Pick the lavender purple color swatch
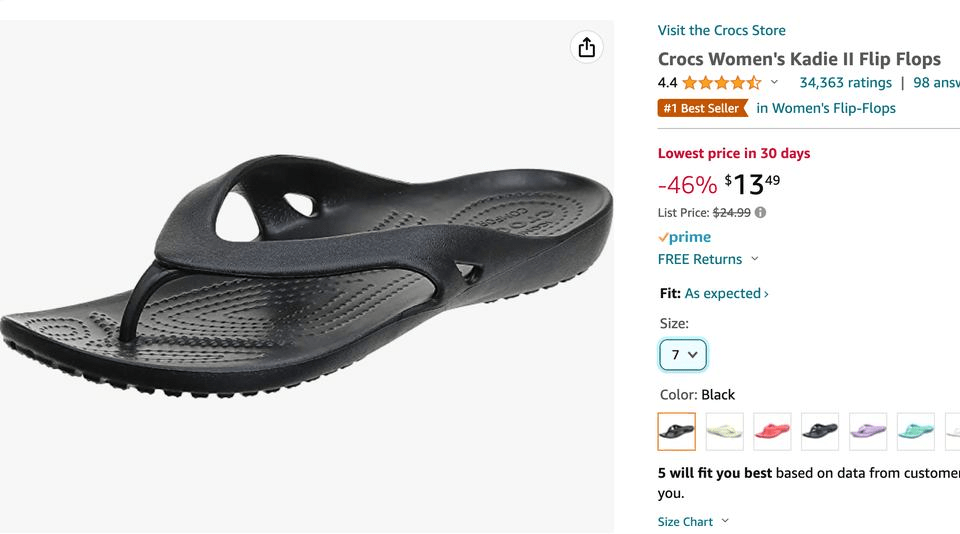 (x=868, y=431)
